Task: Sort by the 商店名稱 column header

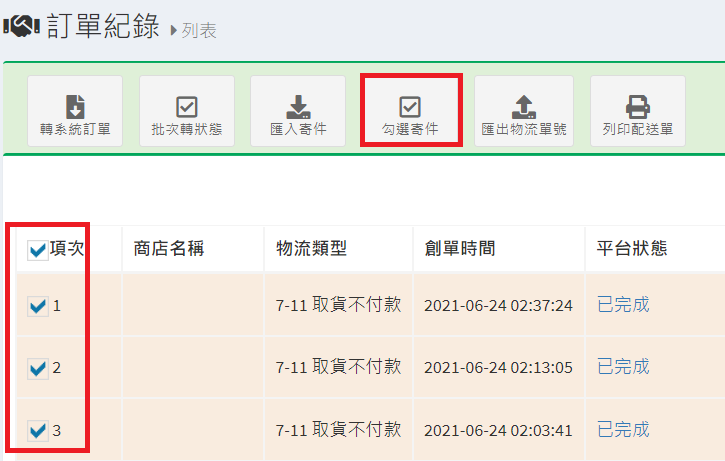Action: 169,248
